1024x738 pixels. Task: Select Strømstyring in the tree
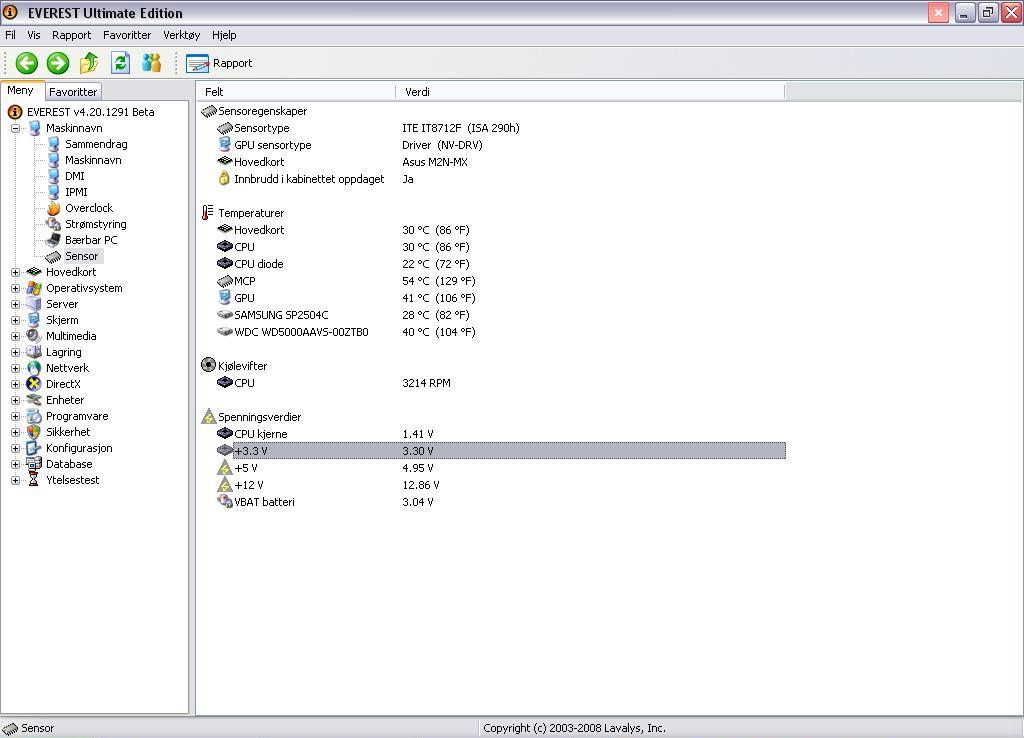[96, 224]
